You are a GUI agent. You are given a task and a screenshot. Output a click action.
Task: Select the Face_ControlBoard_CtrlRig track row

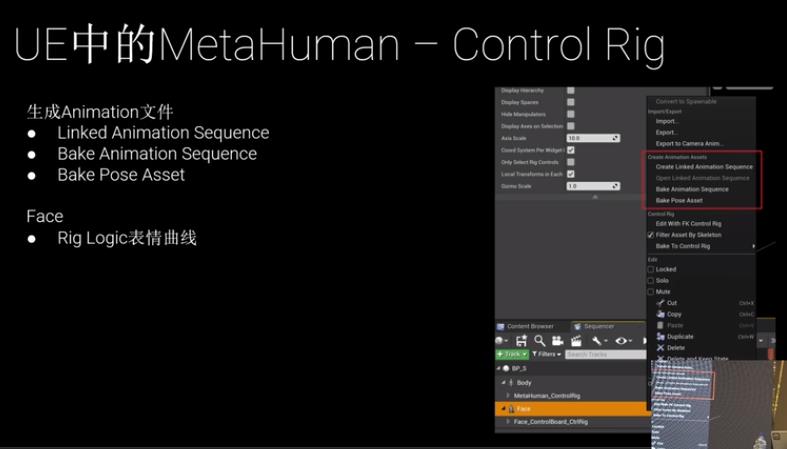[573, 422]
